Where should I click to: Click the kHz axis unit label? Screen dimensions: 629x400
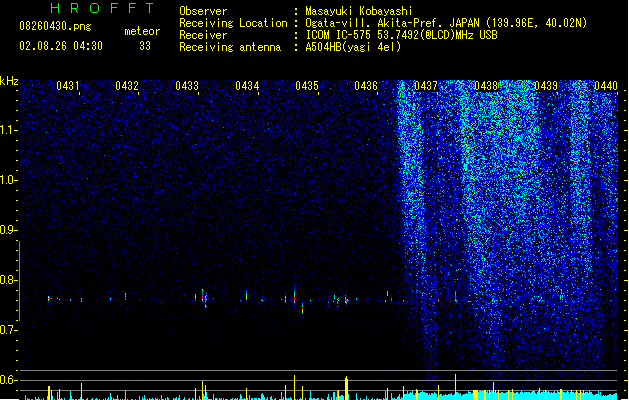[9, 81]
